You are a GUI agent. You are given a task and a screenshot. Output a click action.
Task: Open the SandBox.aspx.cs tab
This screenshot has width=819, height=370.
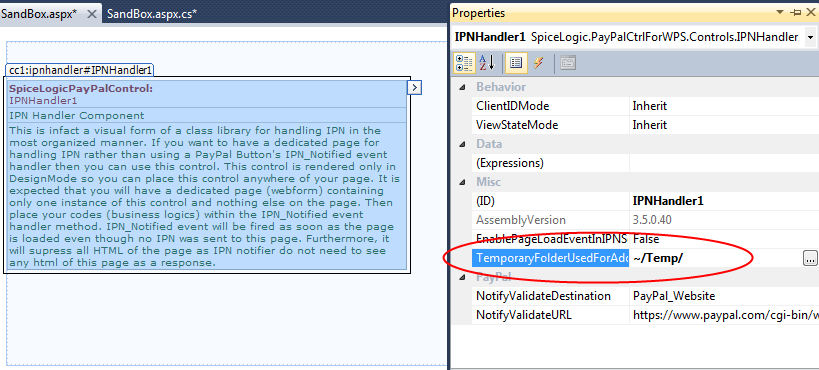pos(152,14)
